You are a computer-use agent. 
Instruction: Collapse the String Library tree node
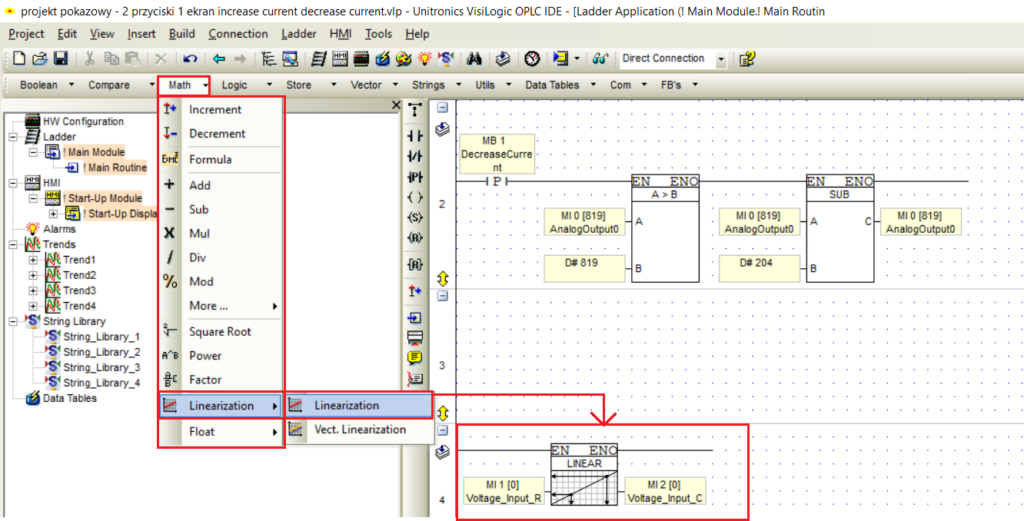point(13,321)
